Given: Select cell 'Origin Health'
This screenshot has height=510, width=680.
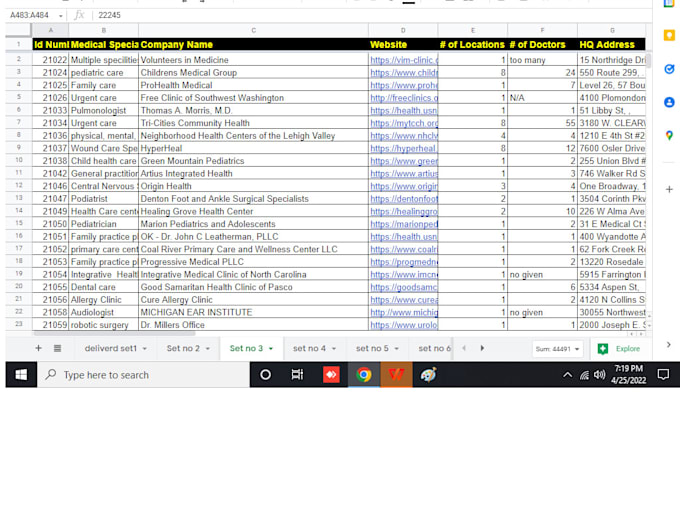Looking at the screenshot, I should coord(254,186).
